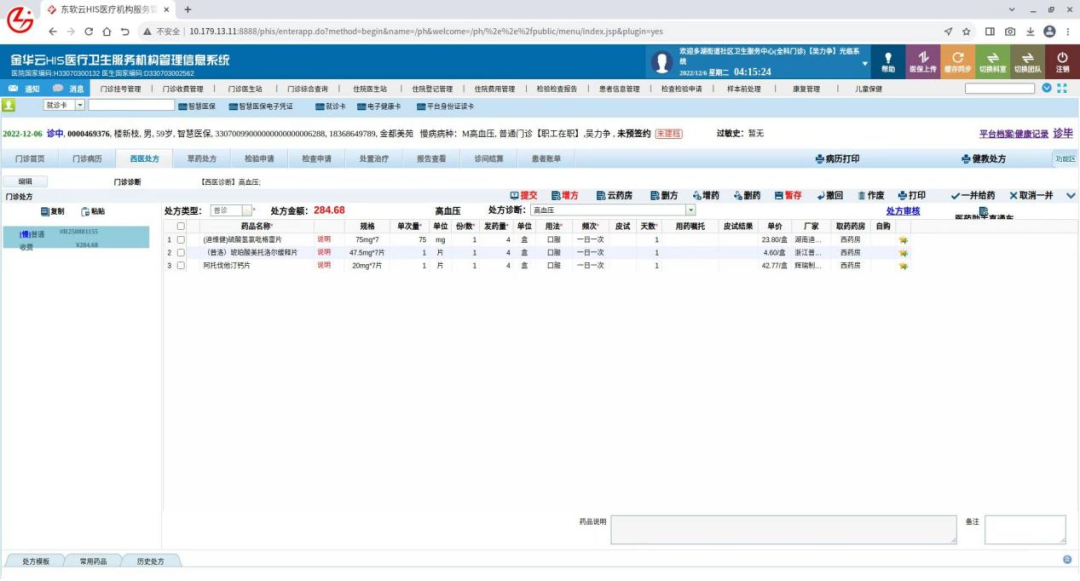Image resolution: width=1080 pixels, height=581 pixels.
Task: Open the 帮助 help icon
Action: click(x=888, y=62)
